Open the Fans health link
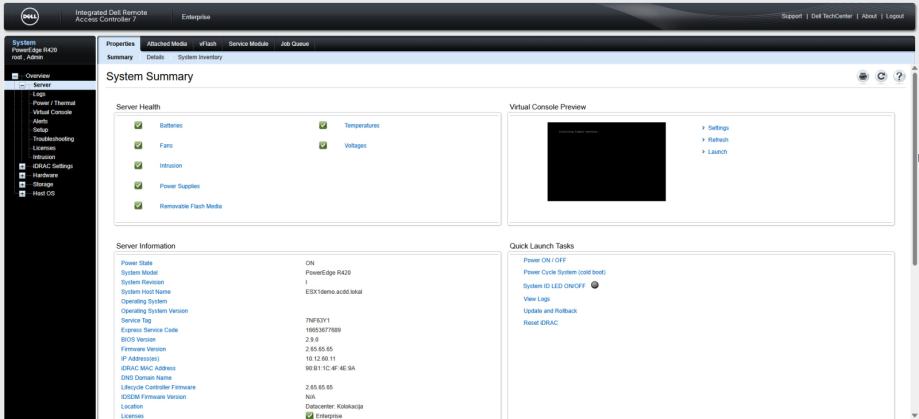Viewport: 919px width, 419px height. 166,145
